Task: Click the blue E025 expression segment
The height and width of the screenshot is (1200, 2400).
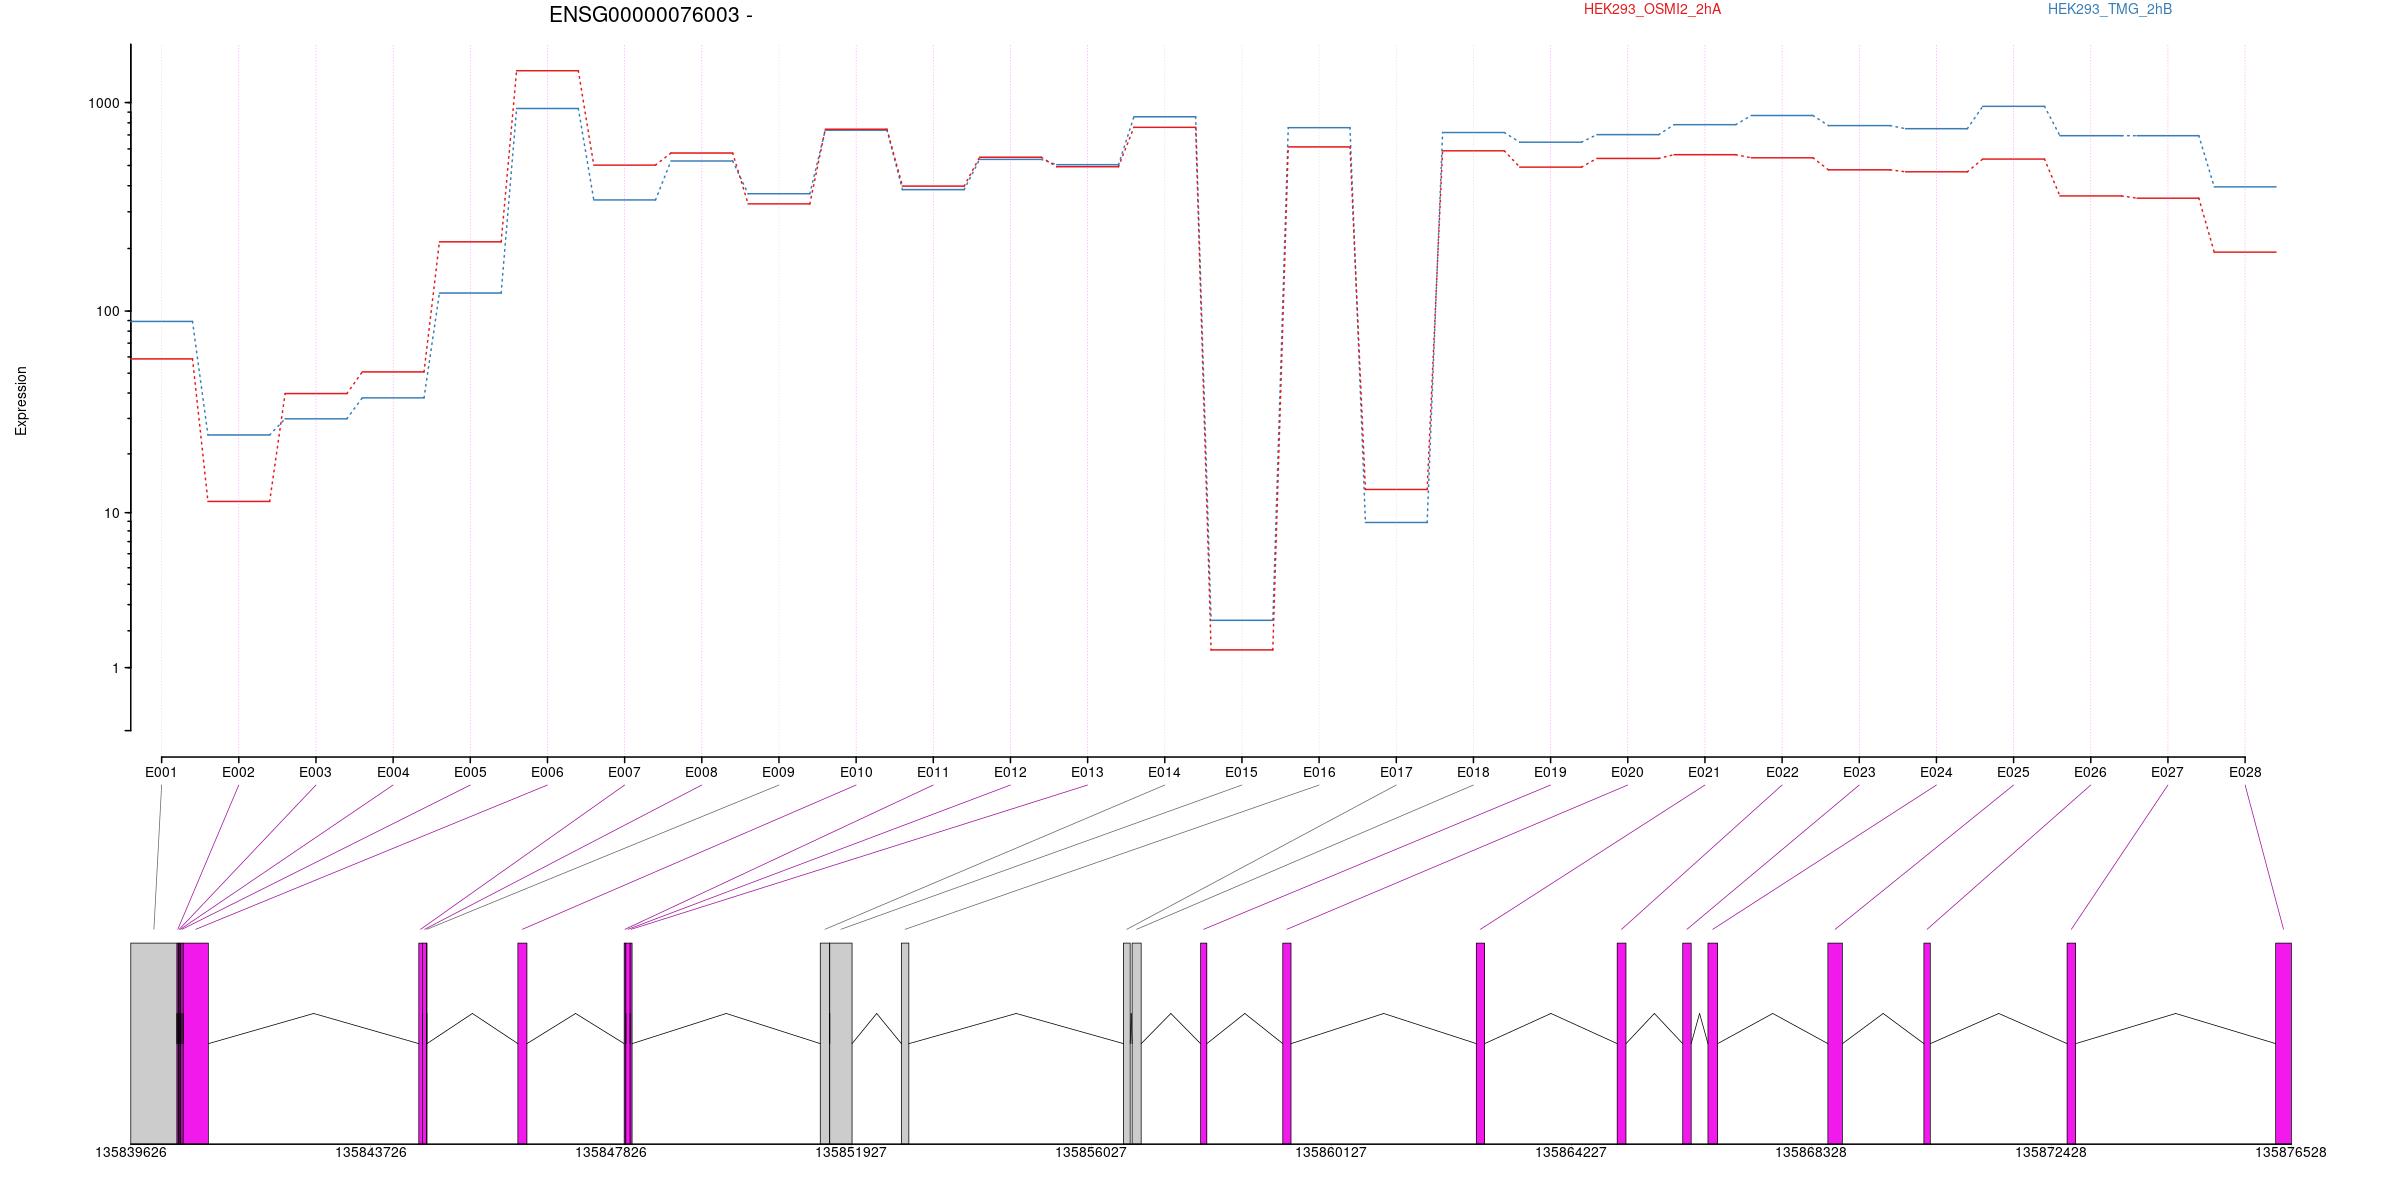Action: pyautogui.click(x=2013, y=106)
